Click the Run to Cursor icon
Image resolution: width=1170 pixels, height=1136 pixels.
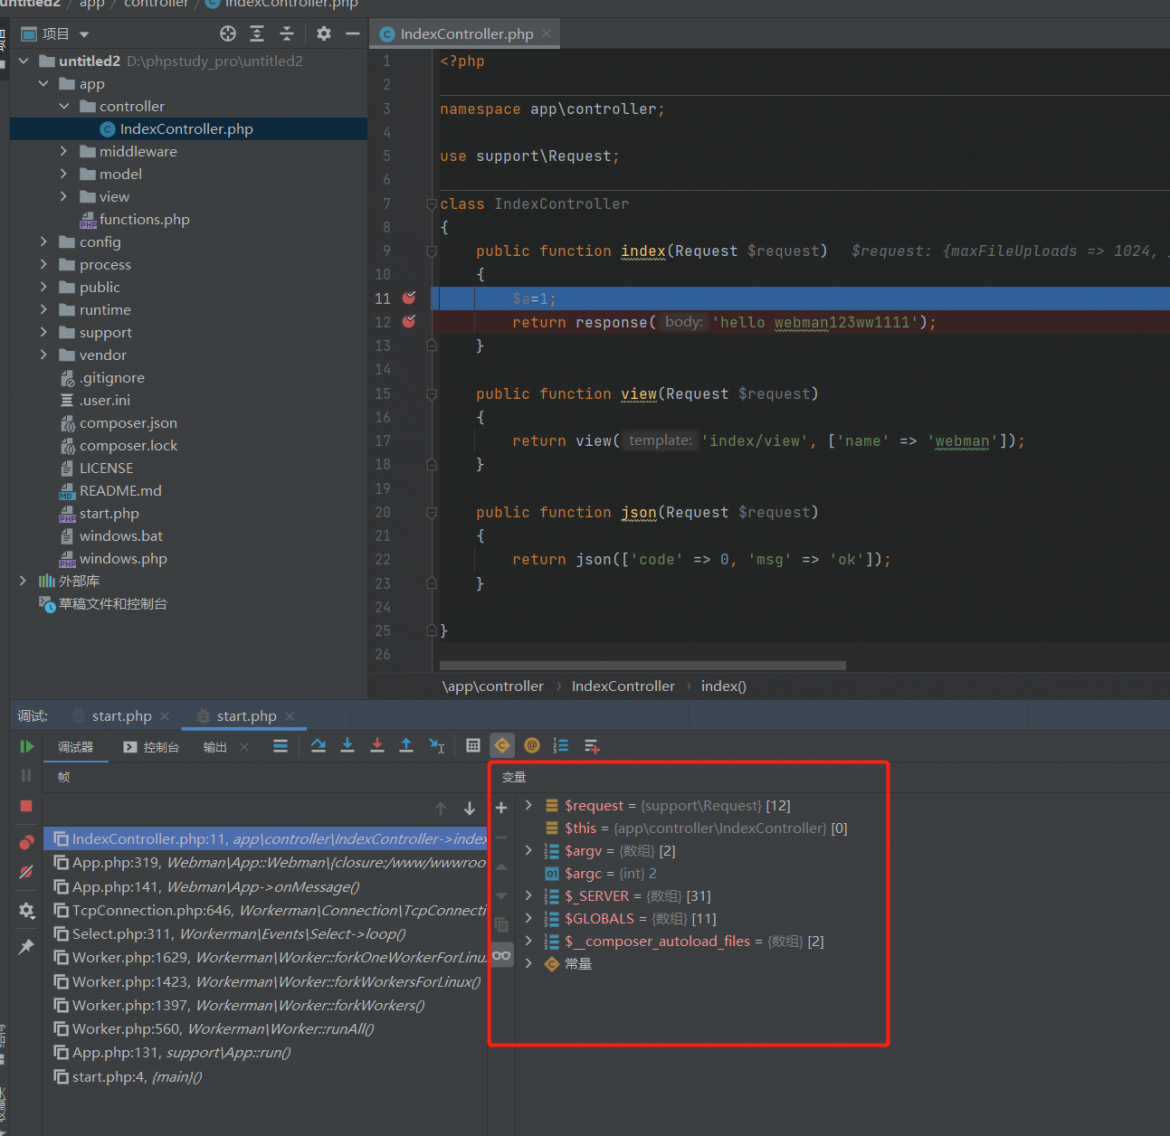(x=437, y=746)
